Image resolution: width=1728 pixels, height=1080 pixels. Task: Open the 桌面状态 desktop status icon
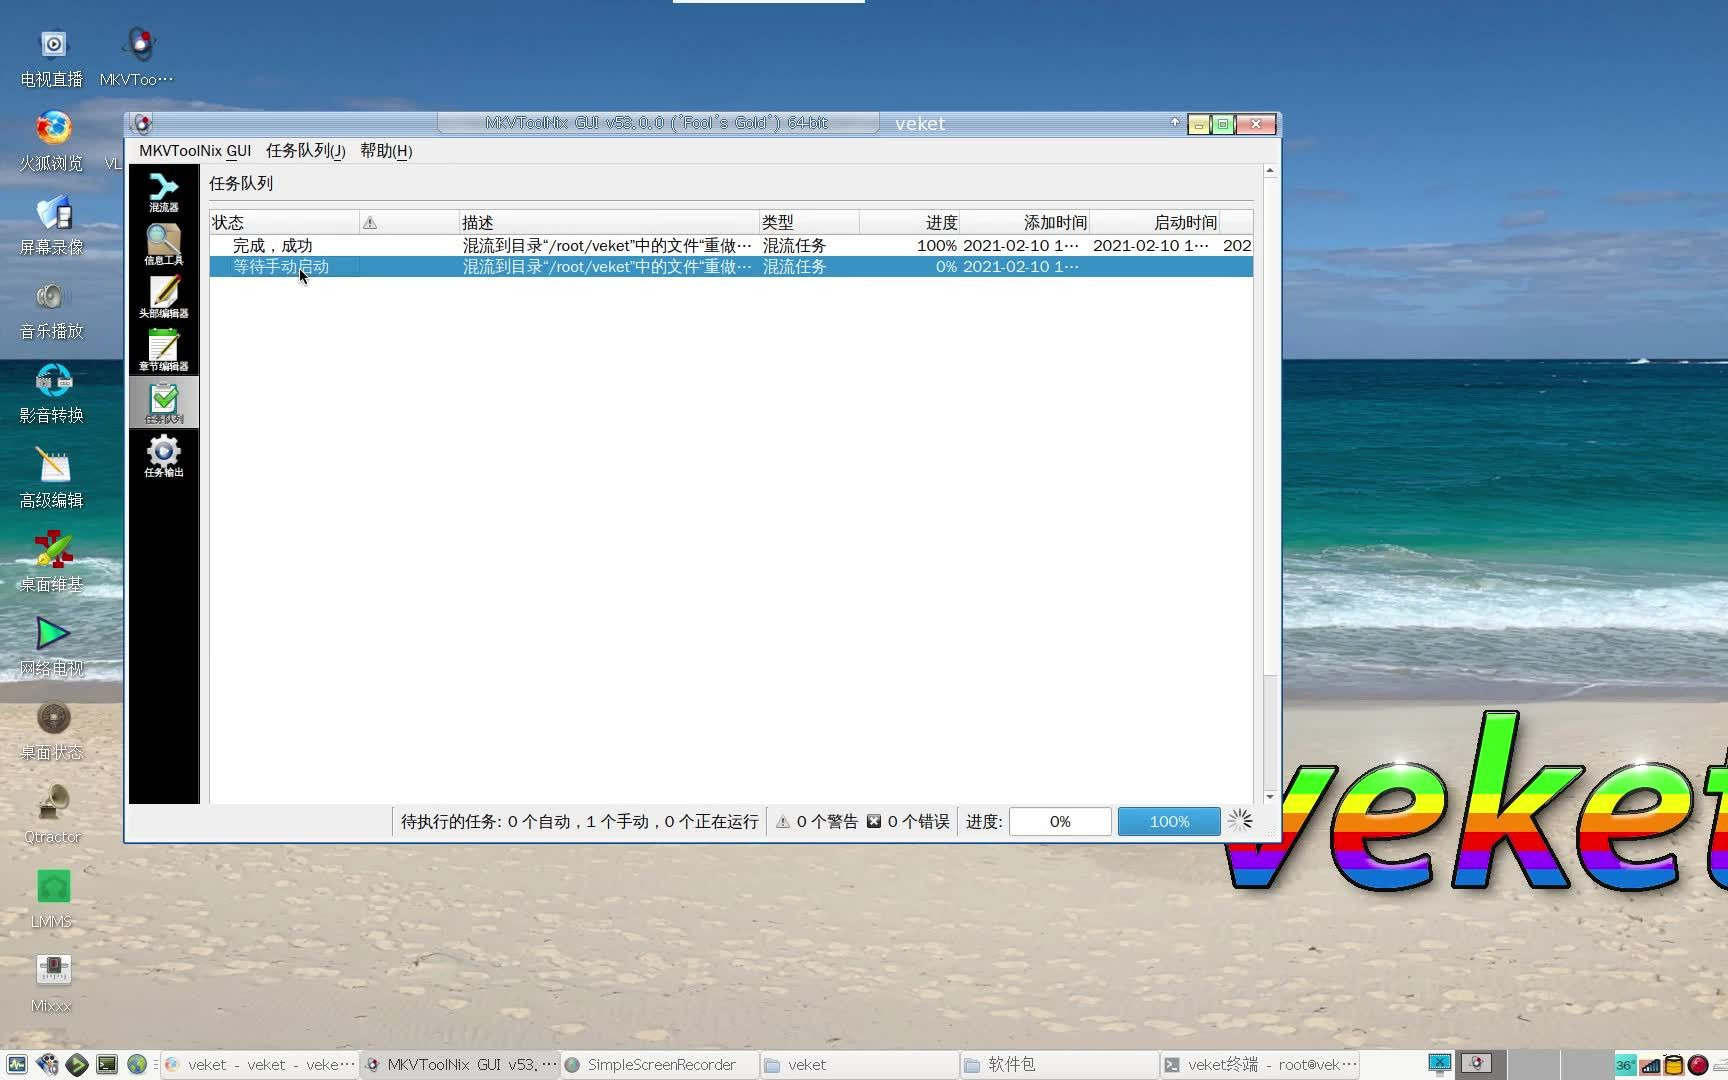pyautogui.click(x=52, y=731)
